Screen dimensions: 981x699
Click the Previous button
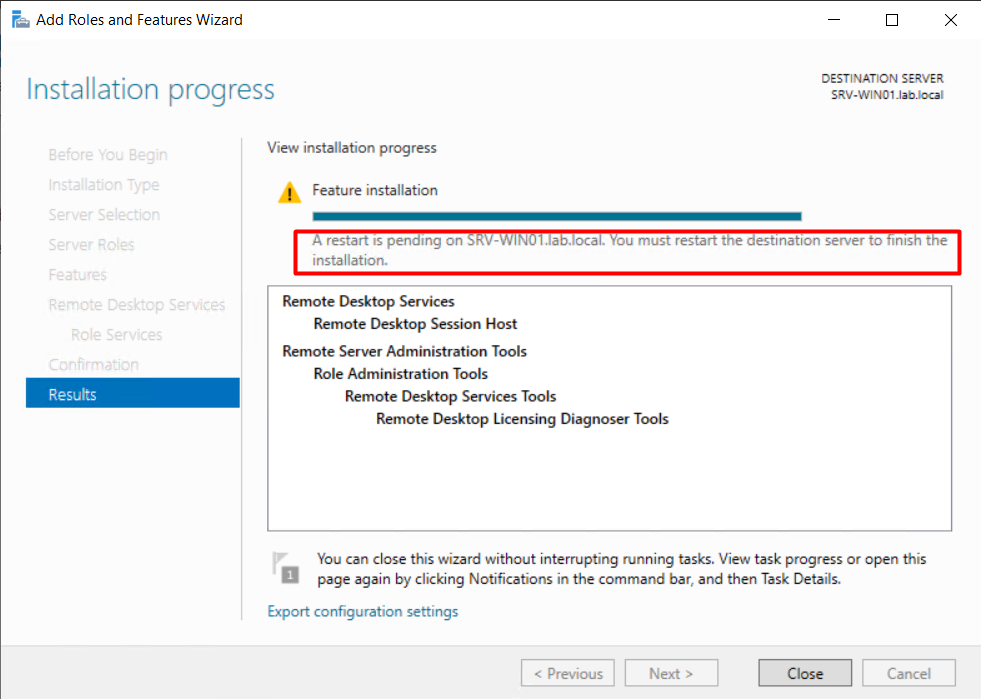(568, 673)
